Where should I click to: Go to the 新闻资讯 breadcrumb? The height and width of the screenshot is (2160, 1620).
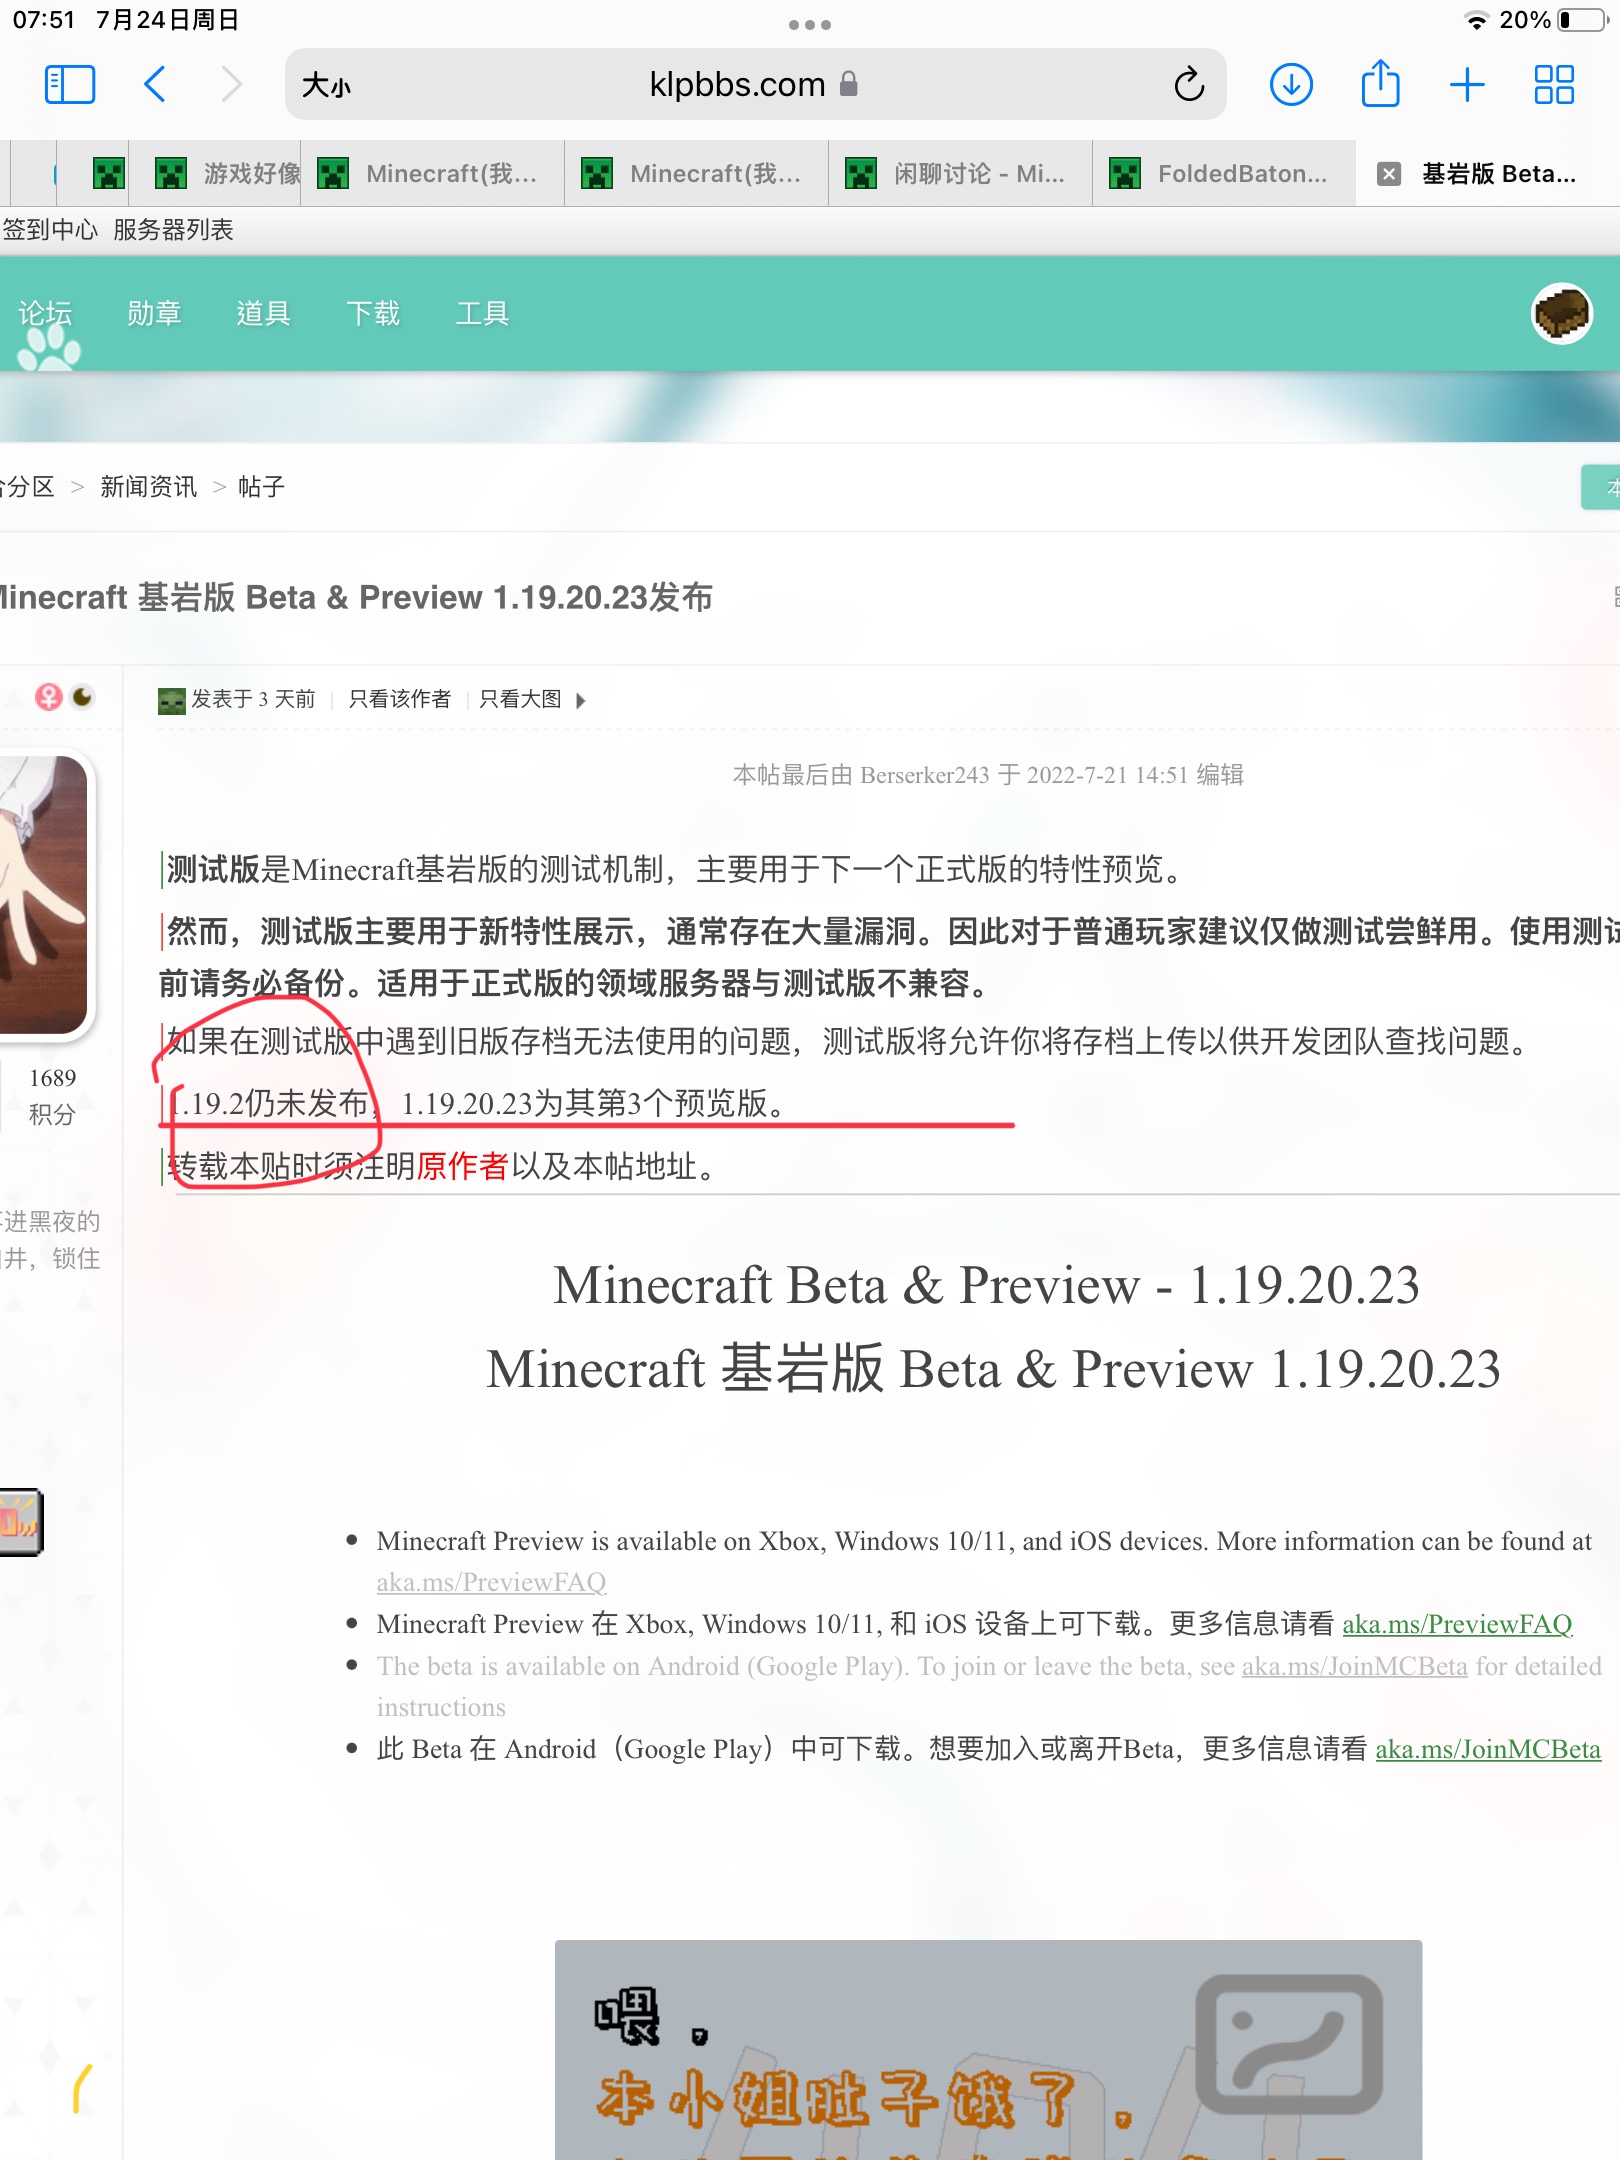[149, 487]
